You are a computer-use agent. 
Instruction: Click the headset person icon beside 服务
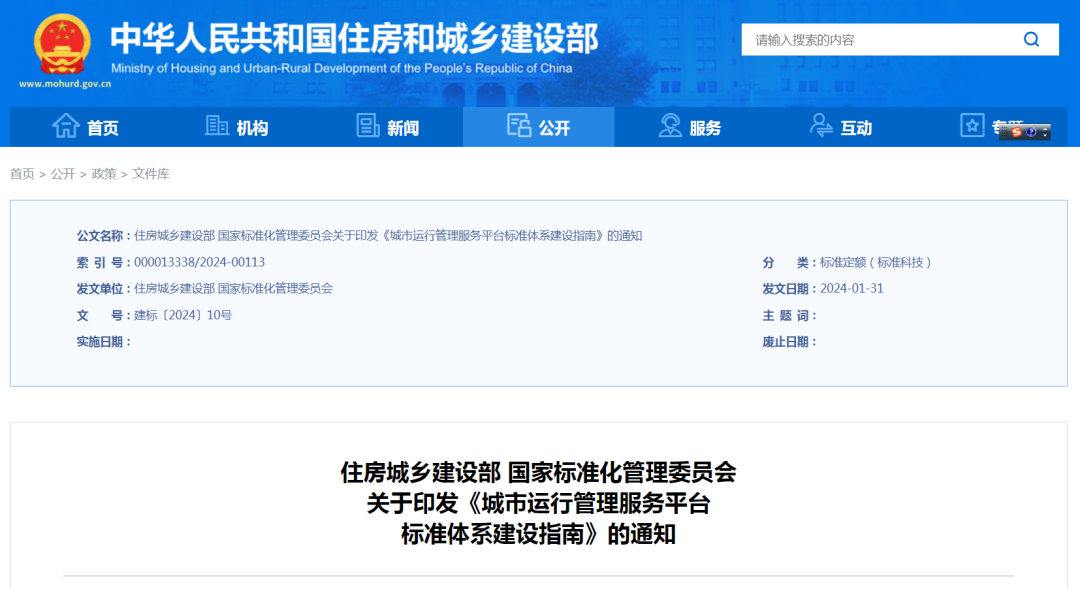click(x=670, y=126)
